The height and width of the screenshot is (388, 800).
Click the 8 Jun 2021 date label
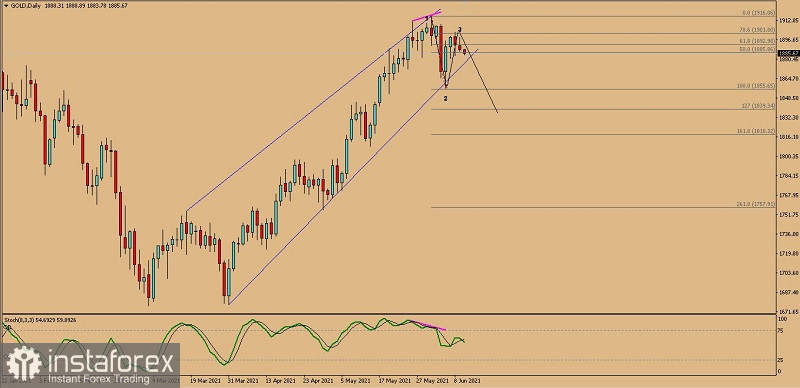coord(466,380)
